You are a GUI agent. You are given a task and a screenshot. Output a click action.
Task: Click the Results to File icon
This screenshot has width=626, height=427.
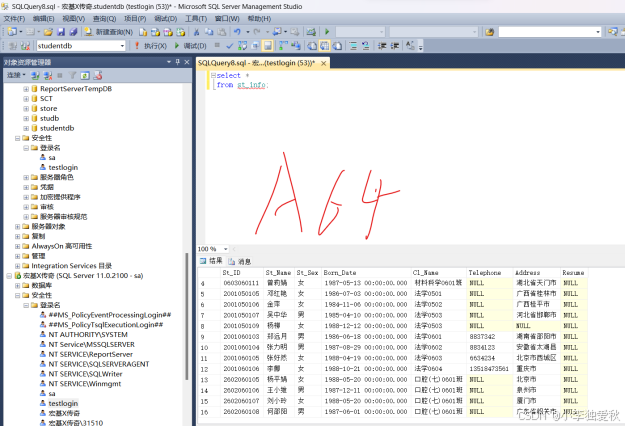click(337, 46)
